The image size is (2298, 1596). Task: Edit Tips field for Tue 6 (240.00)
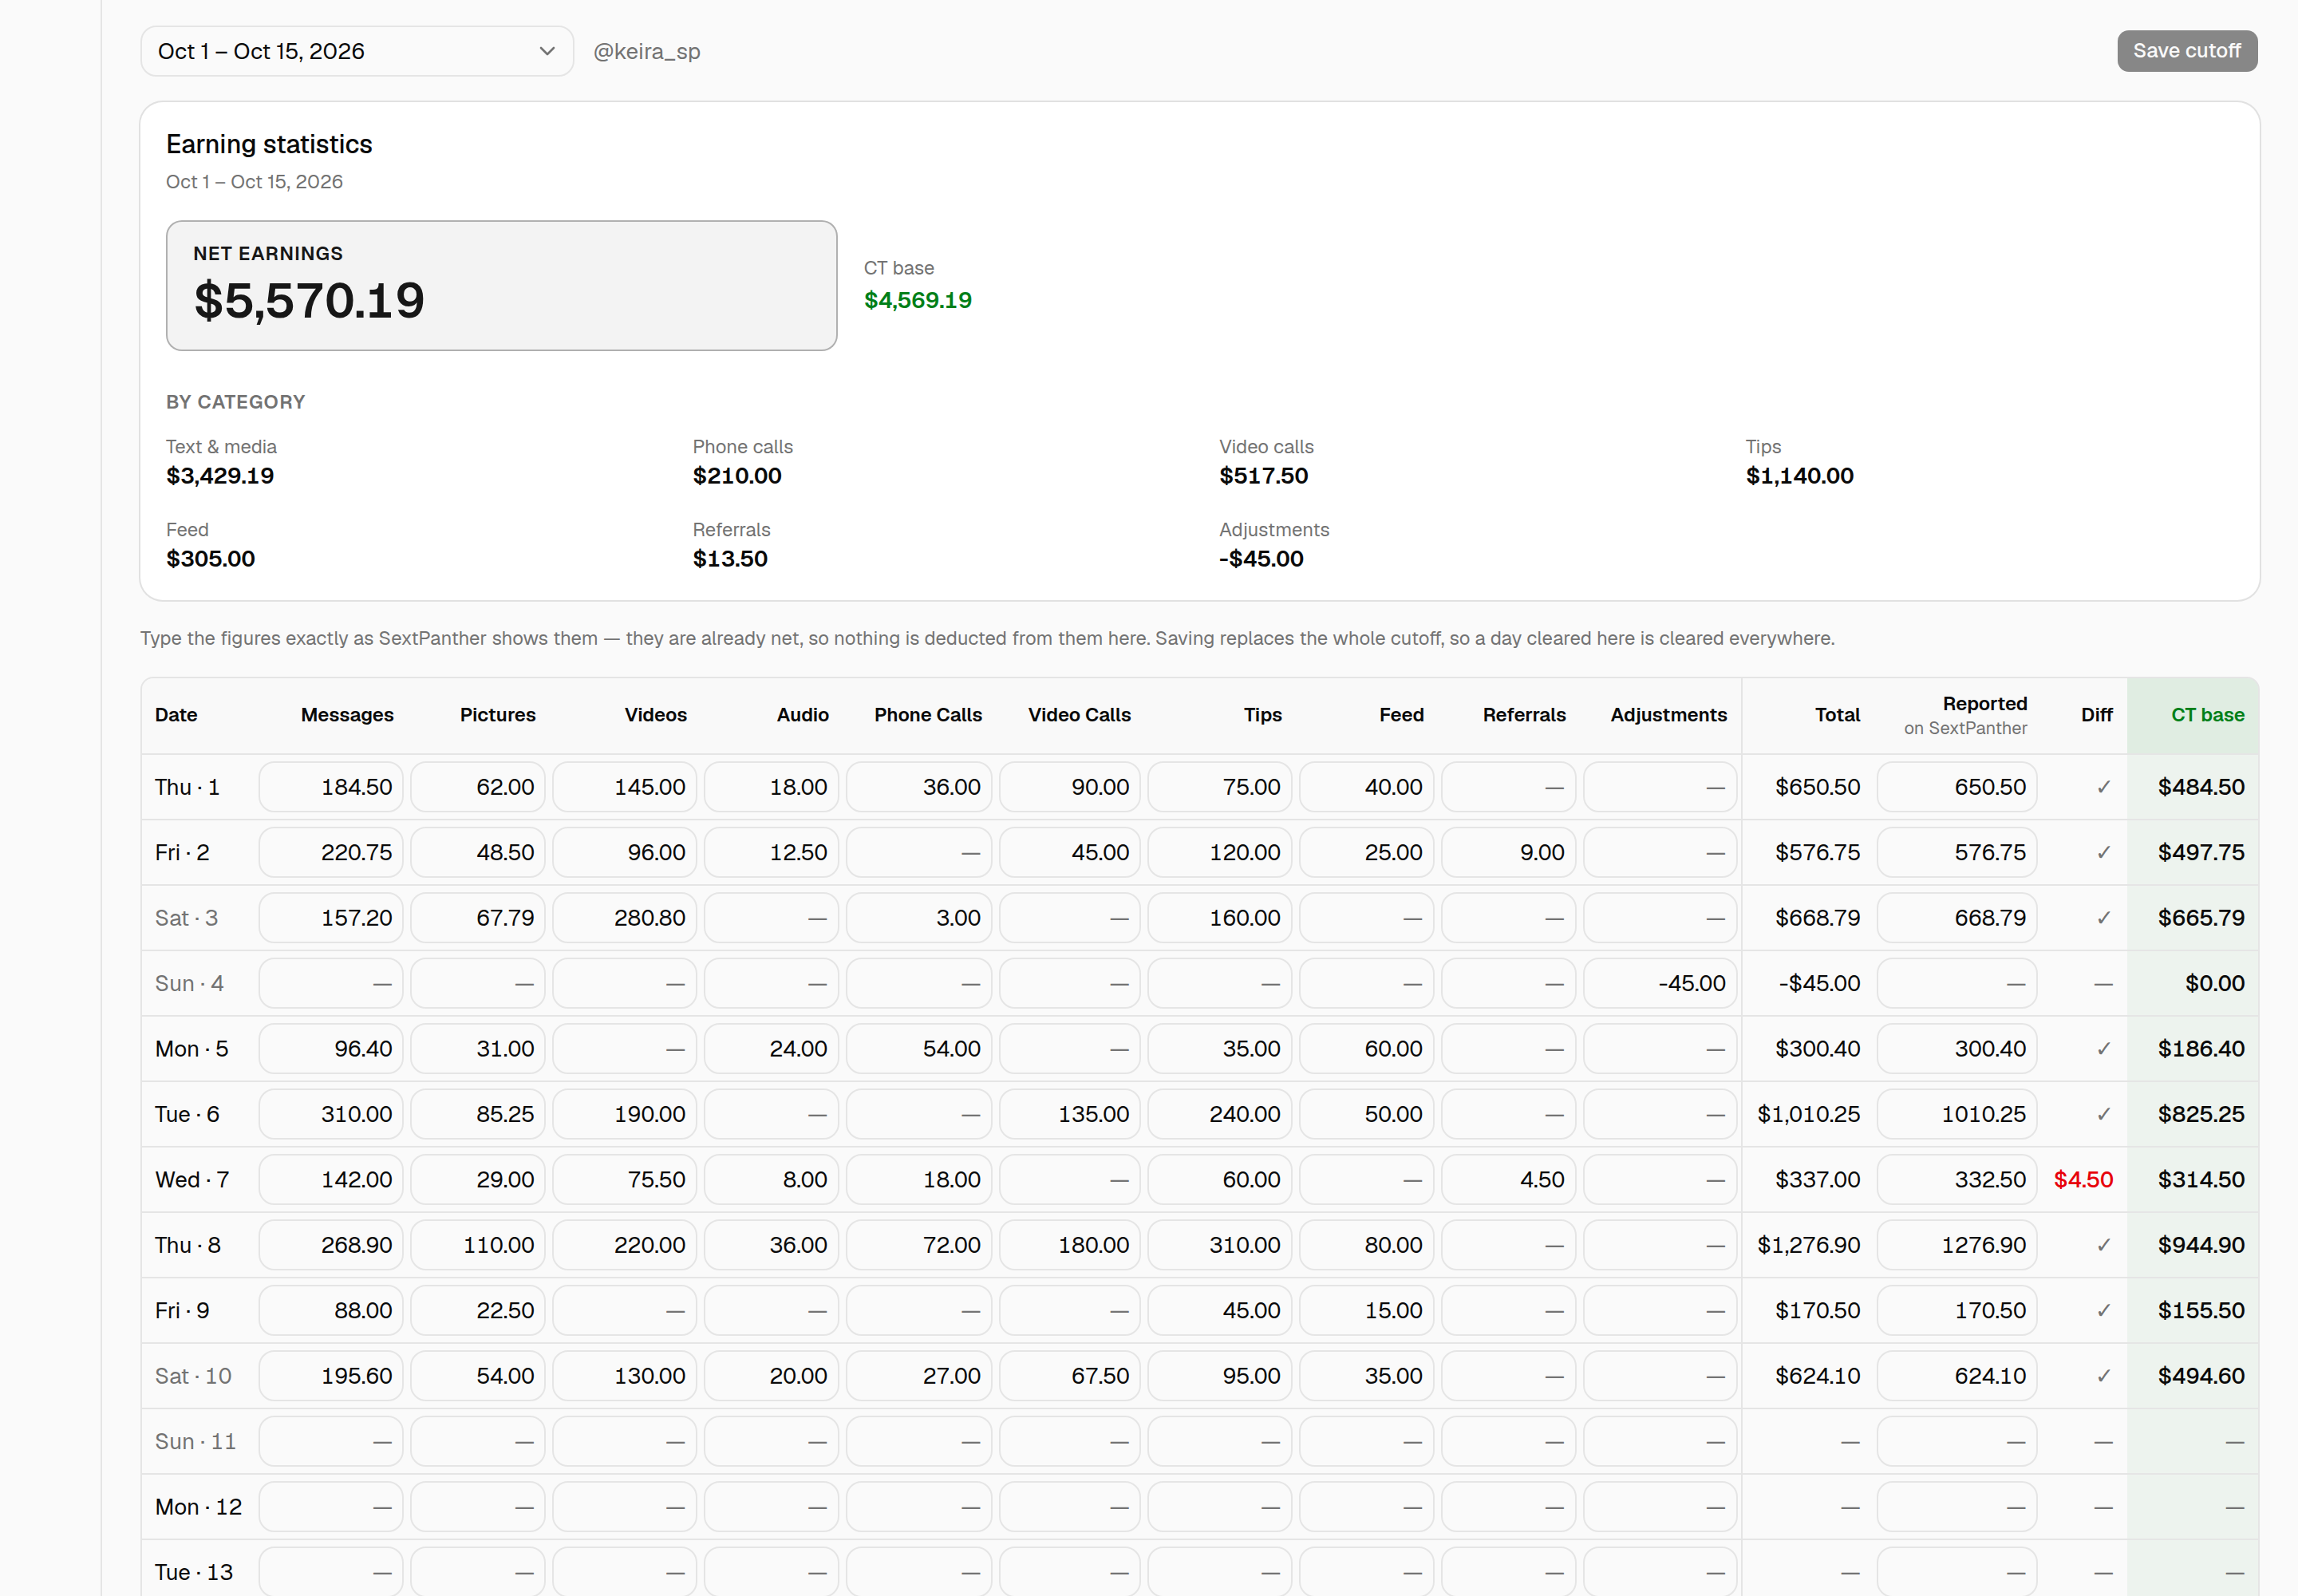coord(1219,1114)
